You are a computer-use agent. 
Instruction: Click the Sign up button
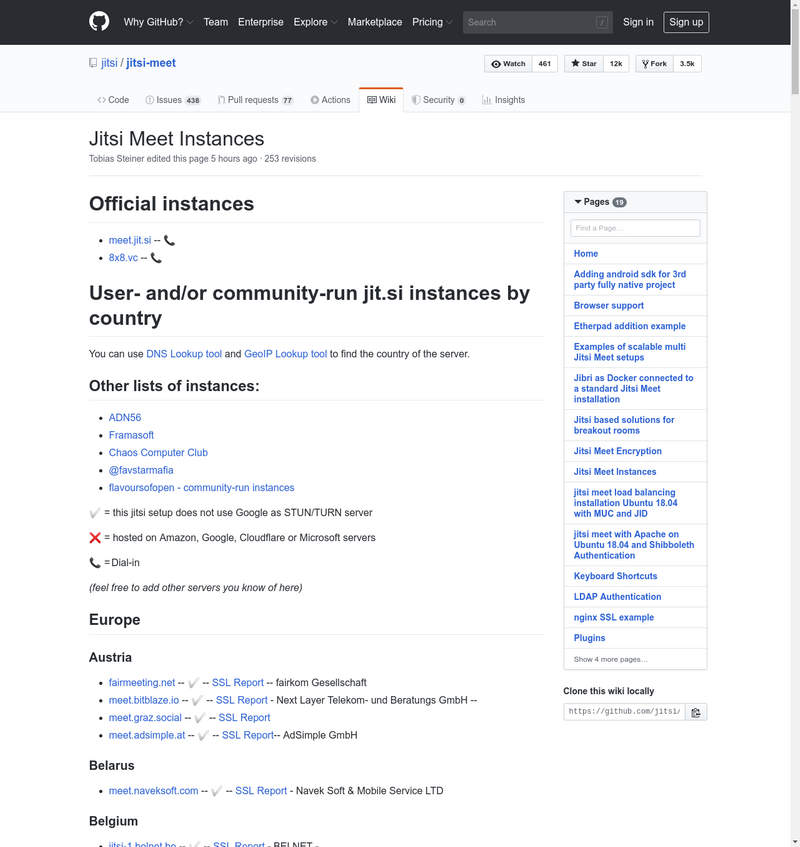click(x=686, y=22)
